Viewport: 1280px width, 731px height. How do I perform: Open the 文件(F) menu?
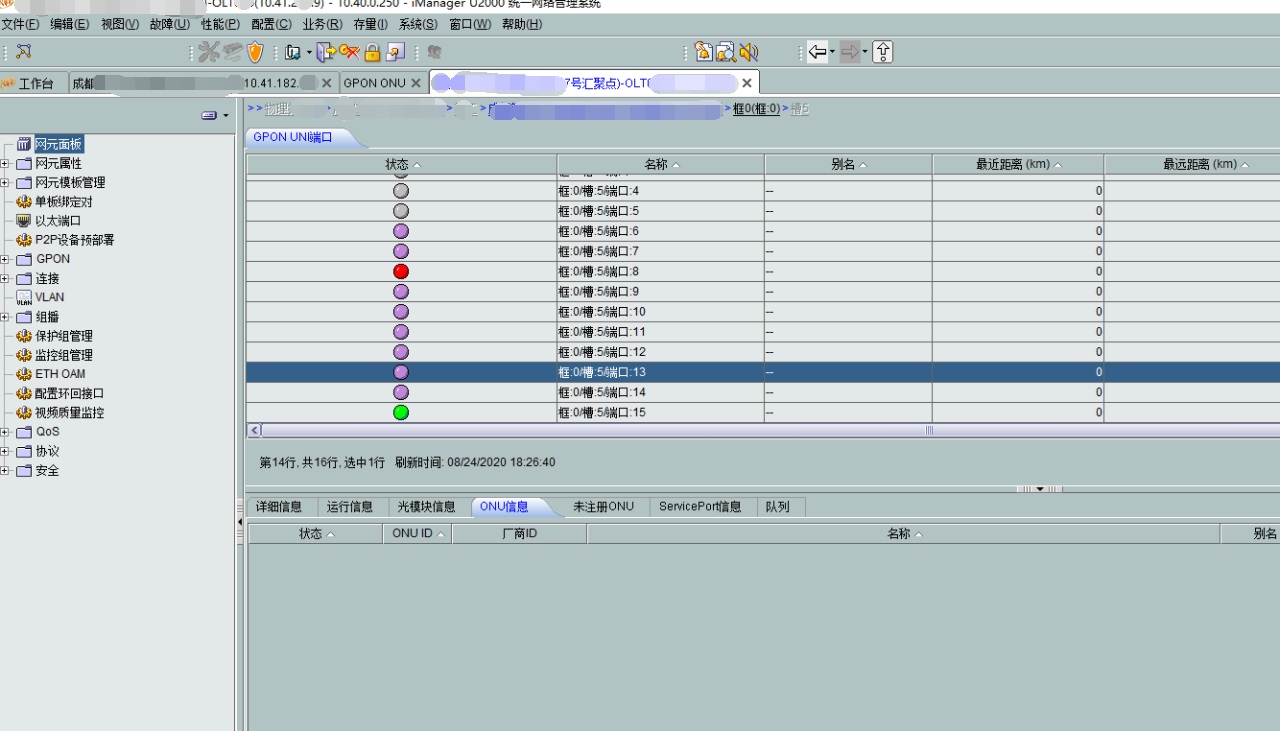pos(21,24)
